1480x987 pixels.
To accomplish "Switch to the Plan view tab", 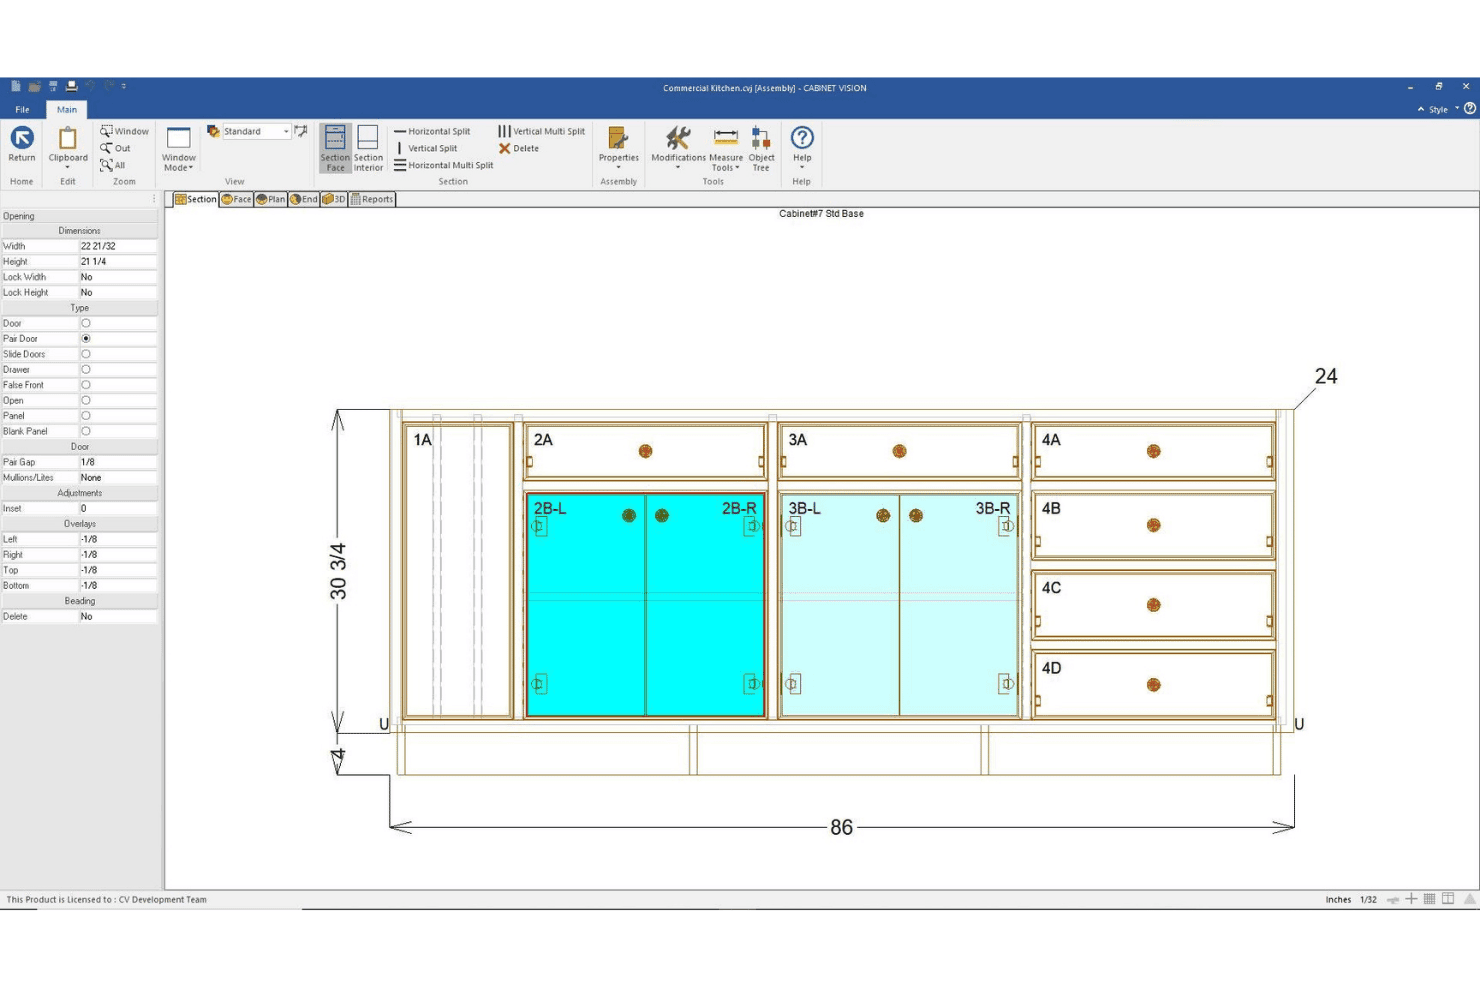I will point(270,199).
